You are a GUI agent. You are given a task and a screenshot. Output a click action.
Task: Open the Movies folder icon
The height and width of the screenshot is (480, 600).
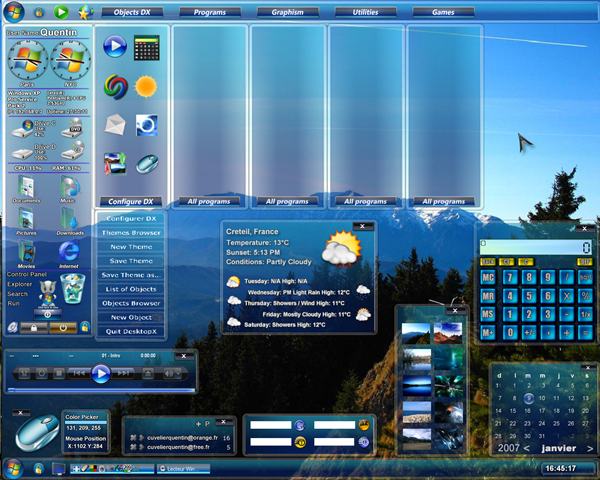coord(26,252)
